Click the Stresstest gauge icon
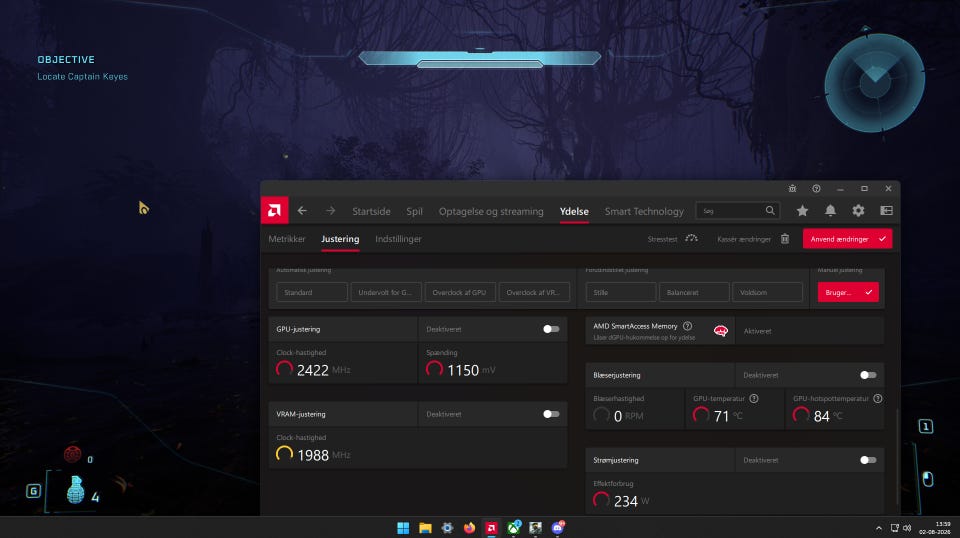 click(x=691, y=239)
